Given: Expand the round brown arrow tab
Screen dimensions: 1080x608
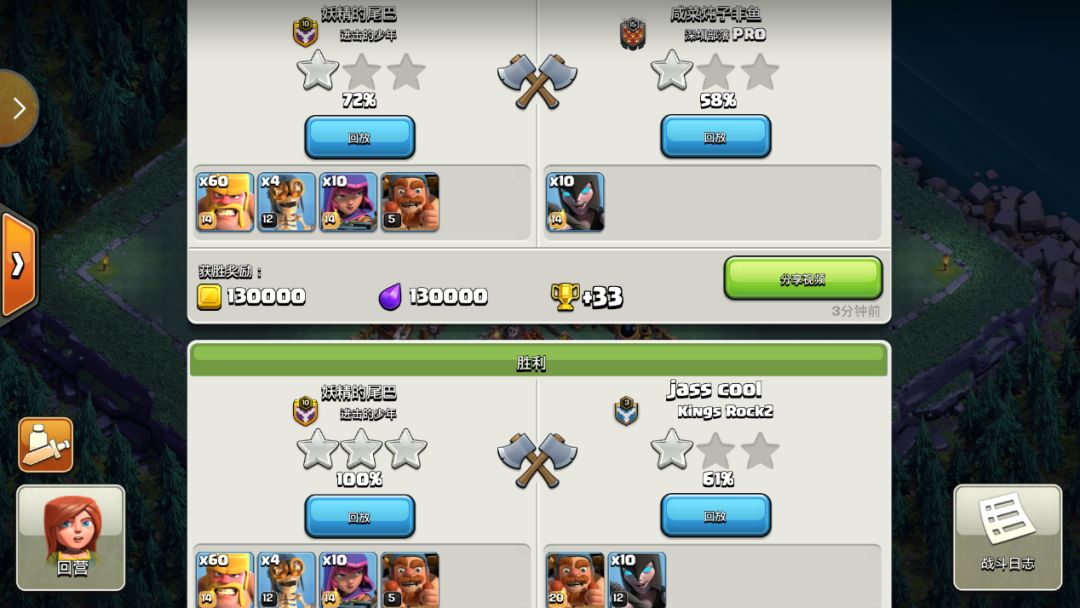Looking at the screenshot, I should tap(19, 108).
